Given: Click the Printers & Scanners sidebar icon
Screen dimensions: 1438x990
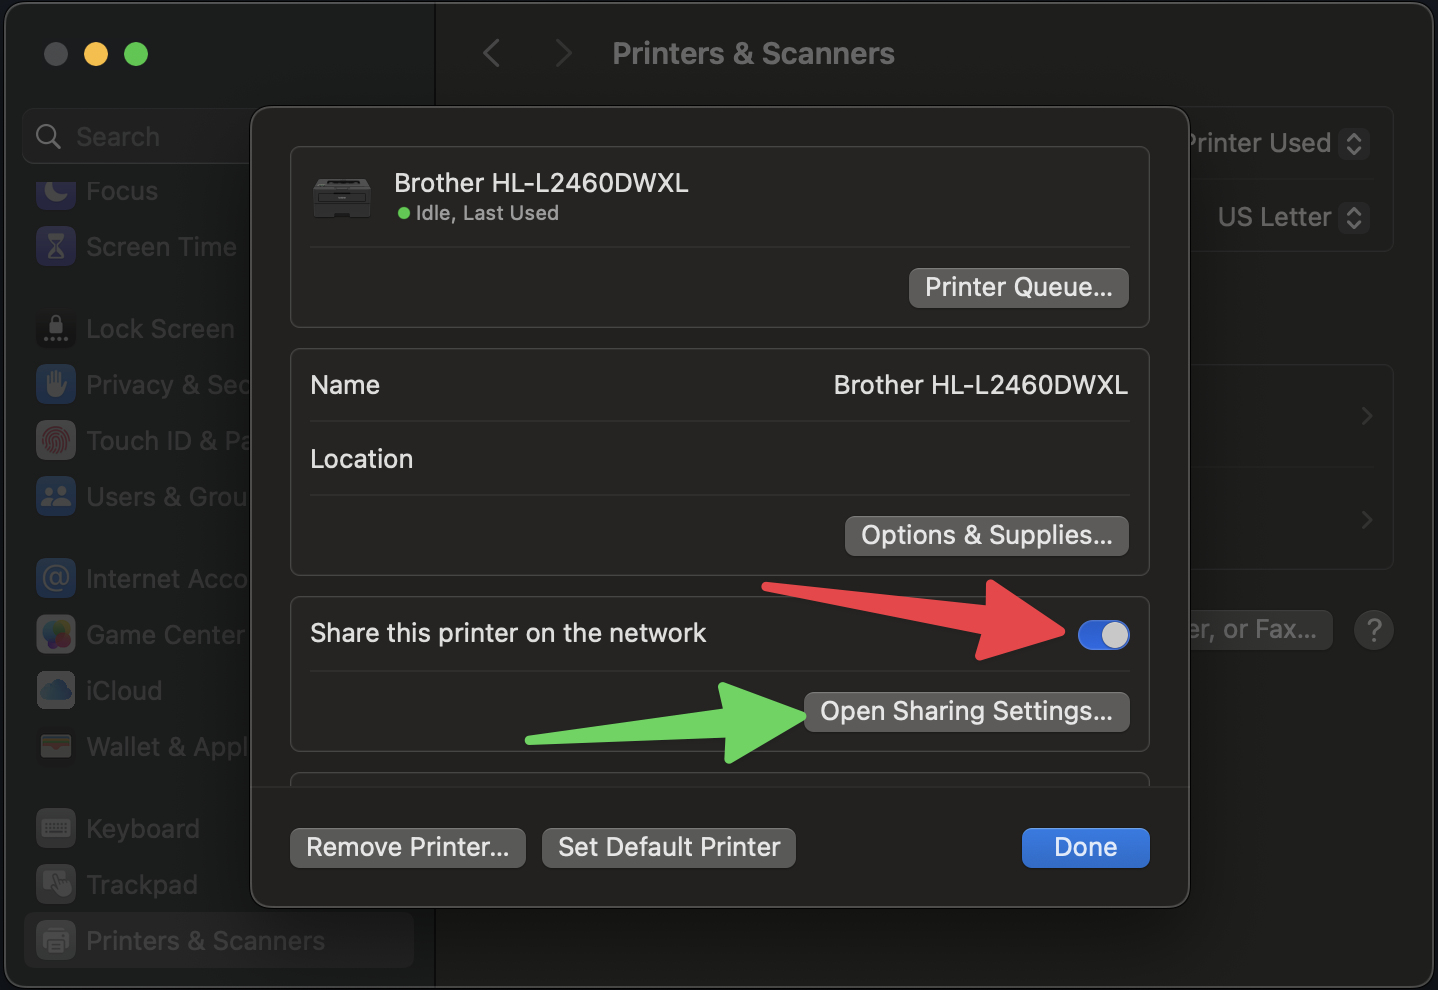Looking at the screenshot, I should point(56,940).
